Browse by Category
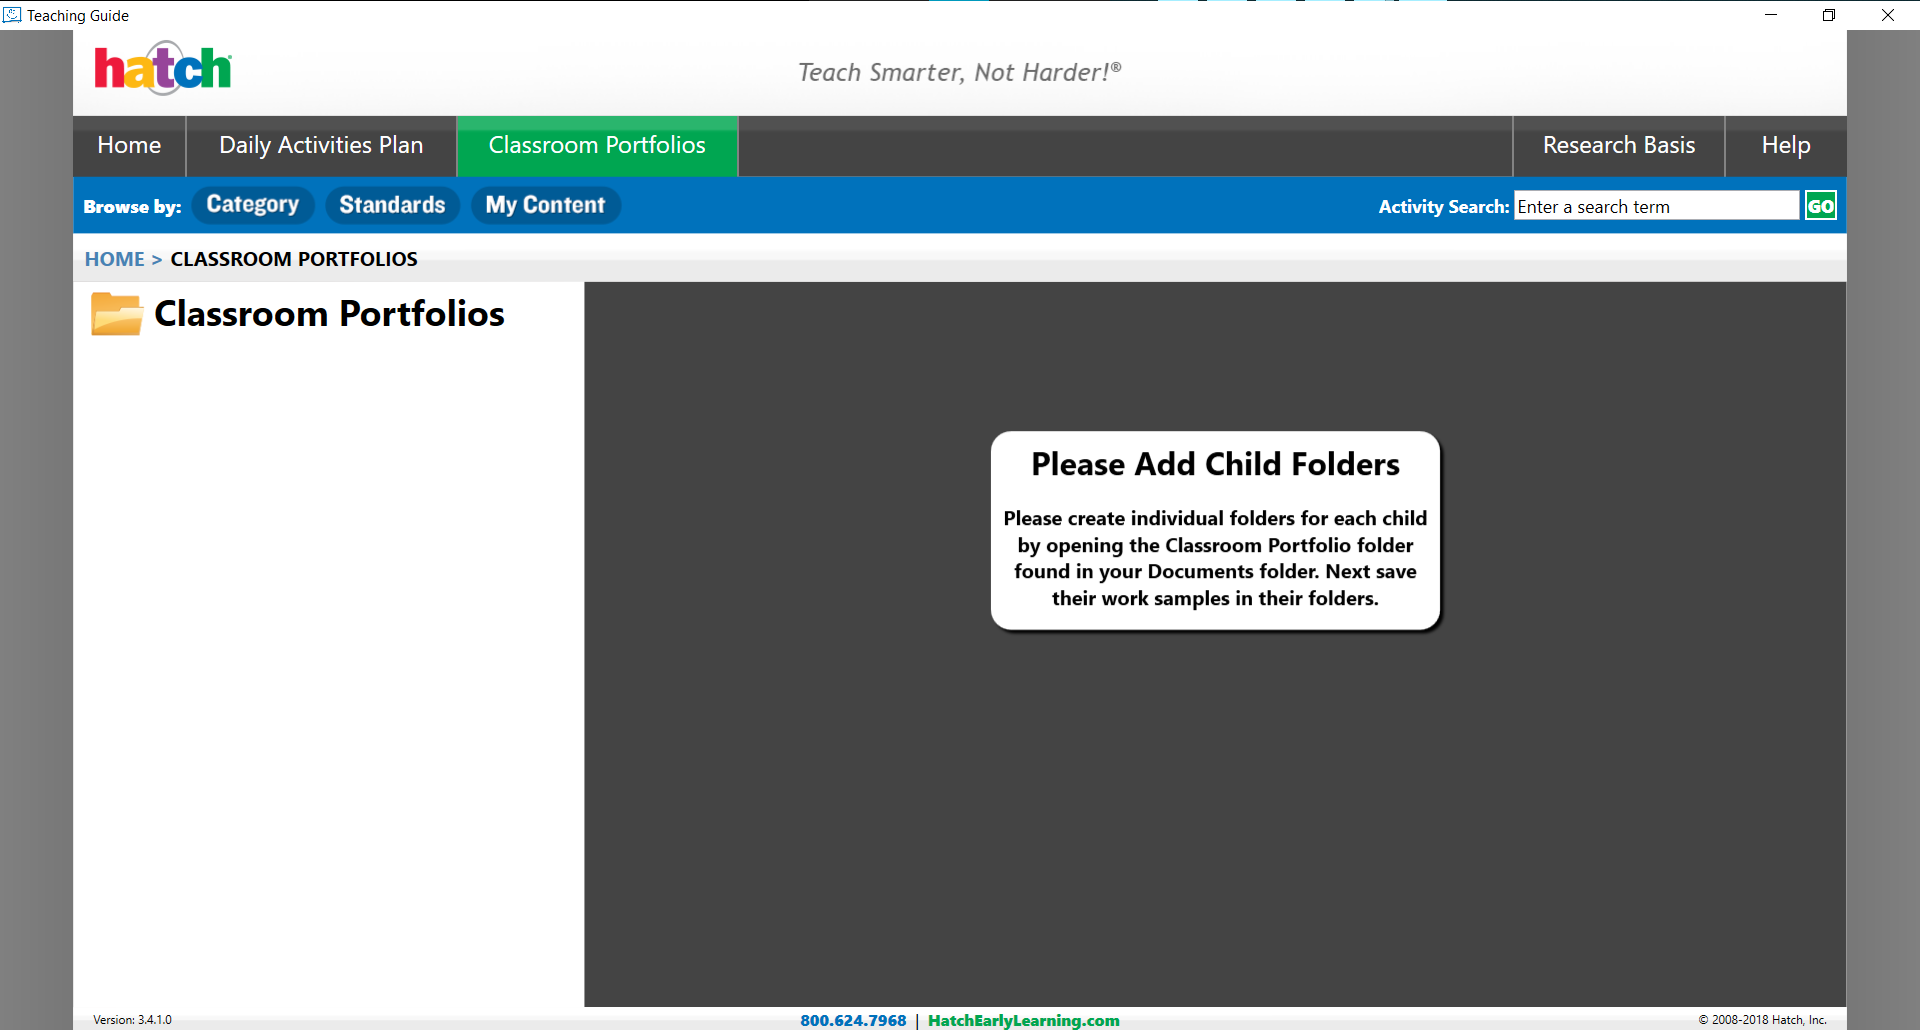 pos(253,205)
